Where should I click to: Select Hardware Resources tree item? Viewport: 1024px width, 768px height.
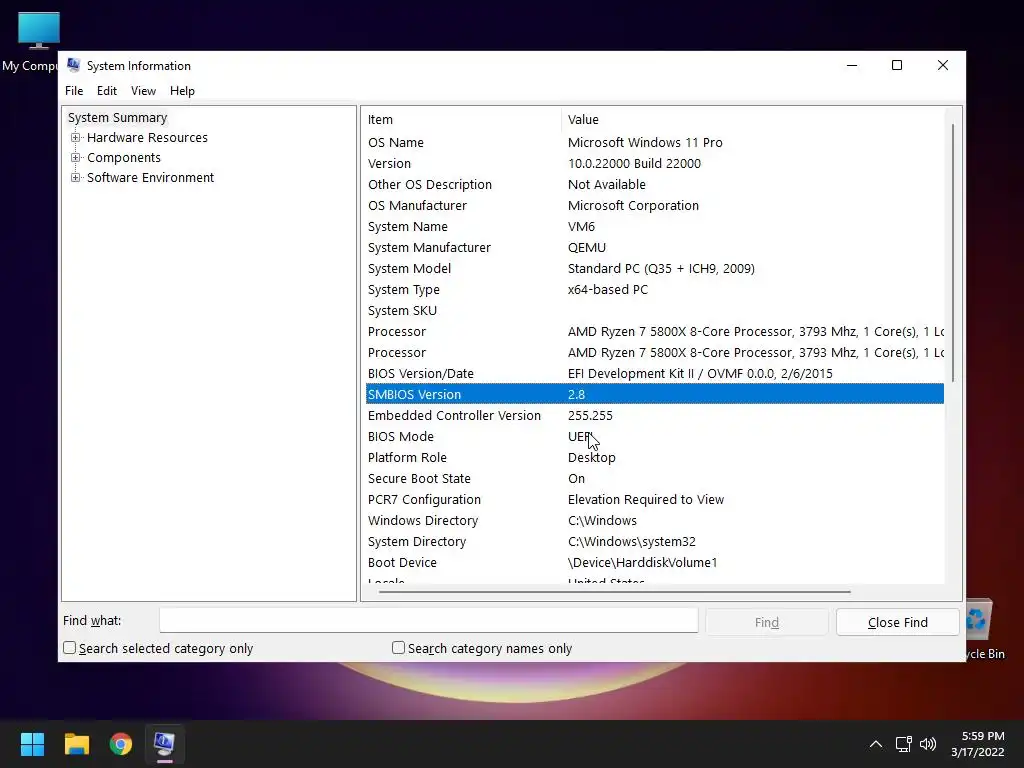point(147,138)
